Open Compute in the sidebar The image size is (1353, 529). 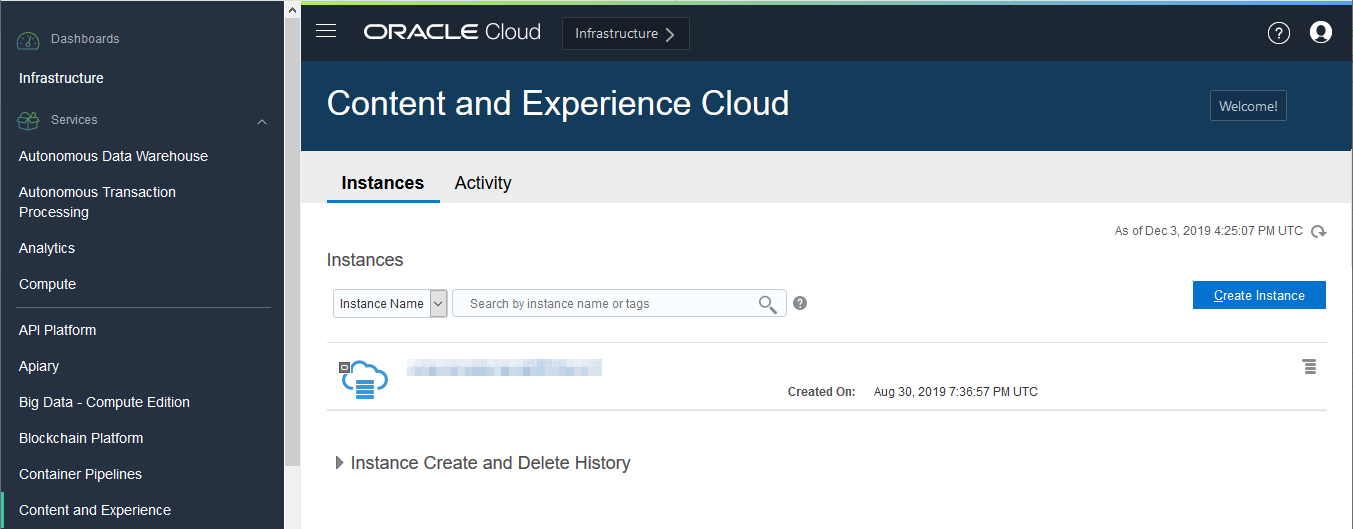(x=47, y=284)
